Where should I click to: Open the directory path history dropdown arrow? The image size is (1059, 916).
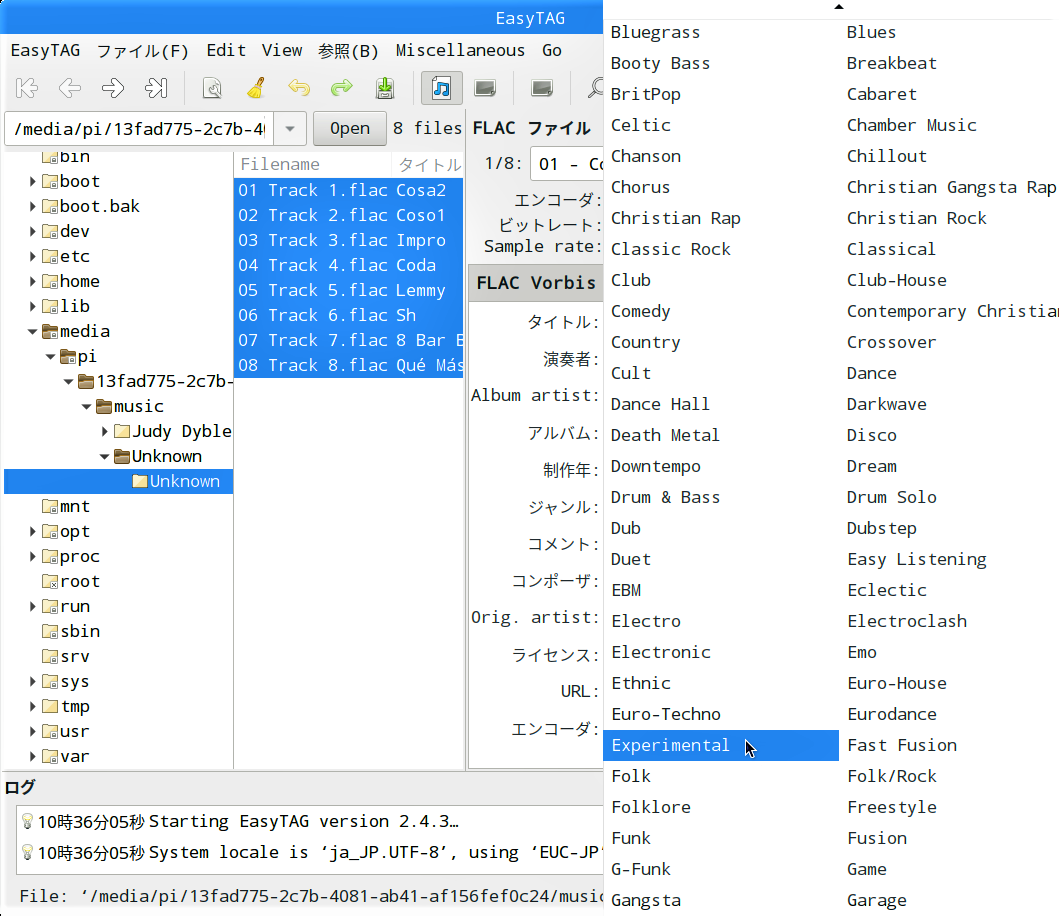(290, 128)
